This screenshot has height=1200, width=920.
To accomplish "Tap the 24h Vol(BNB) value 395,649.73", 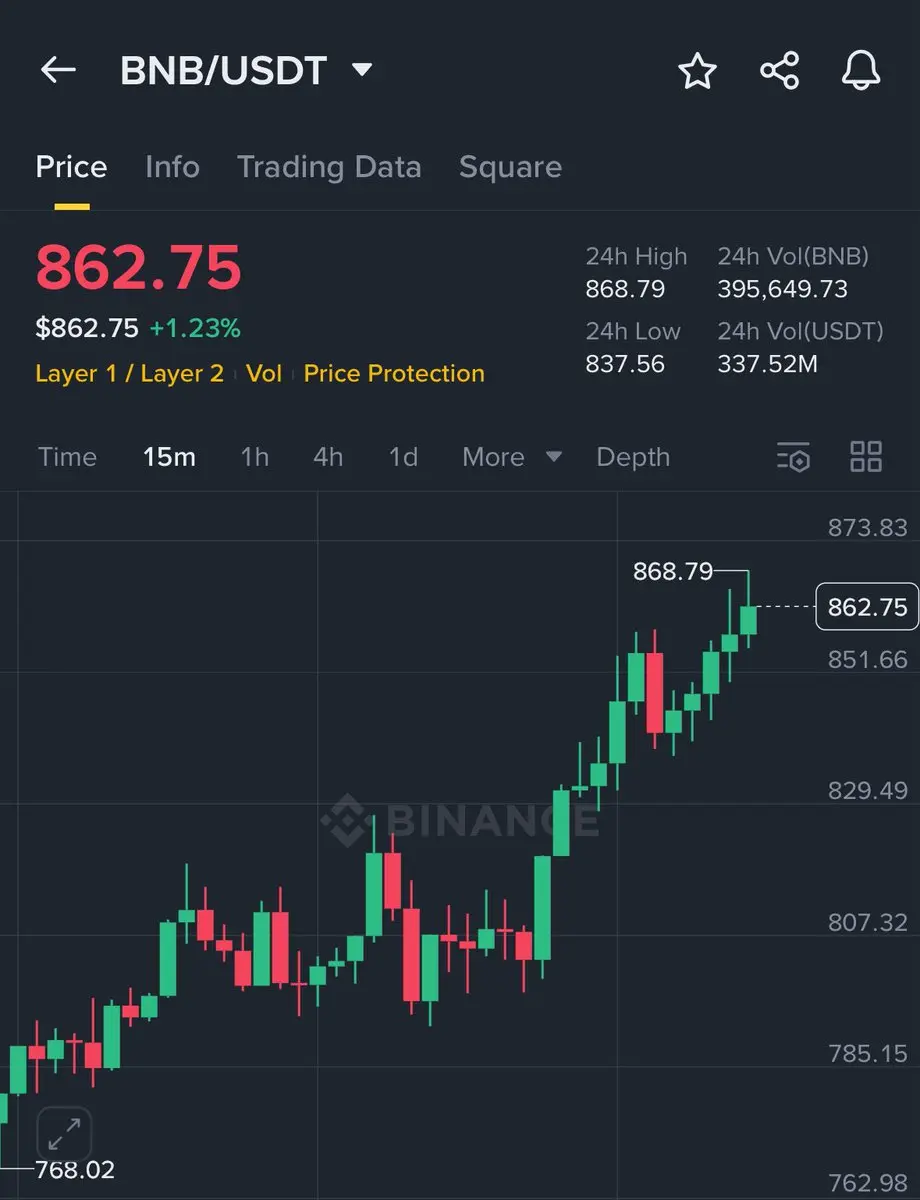I will (x=782, y=290).
